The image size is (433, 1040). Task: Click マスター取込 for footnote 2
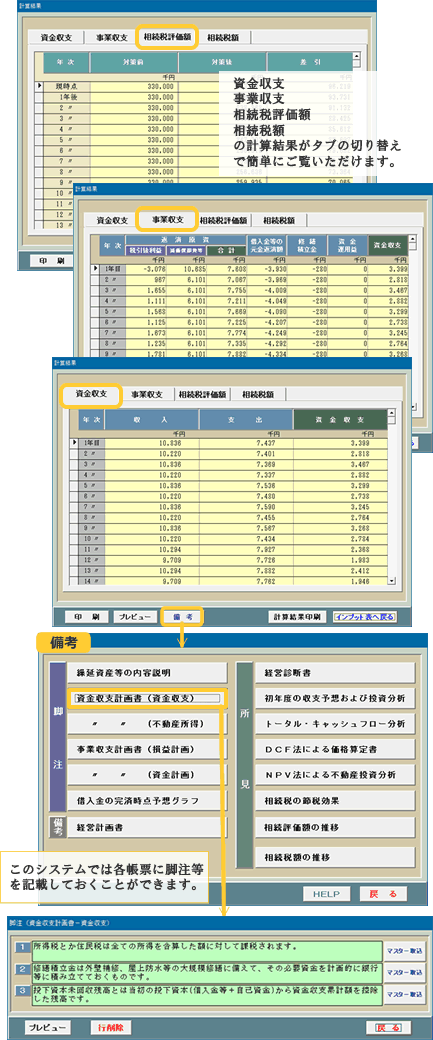404,973
